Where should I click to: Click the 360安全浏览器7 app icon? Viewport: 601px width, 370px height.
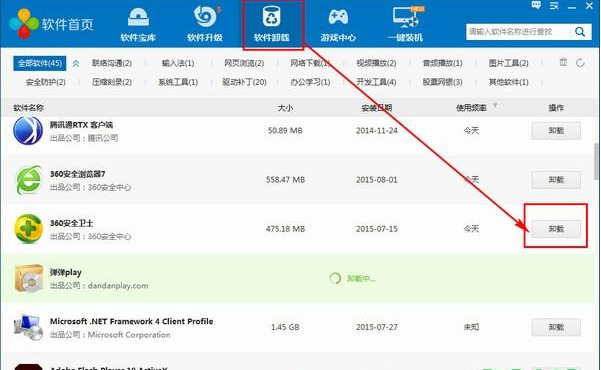tap(28, 180)
